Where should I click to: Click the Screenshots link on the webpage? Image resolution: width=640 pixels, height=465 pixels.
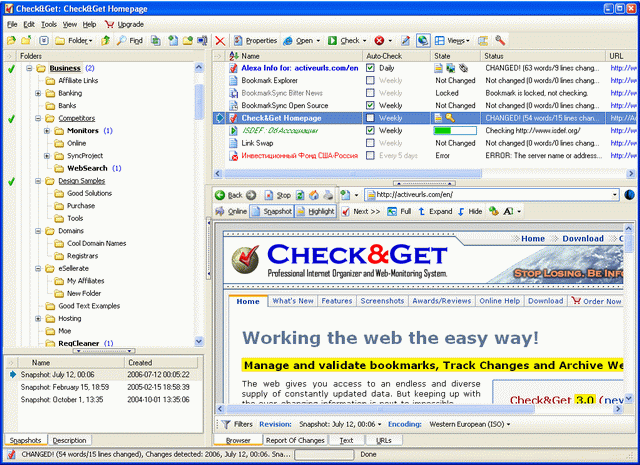(382, 301)
